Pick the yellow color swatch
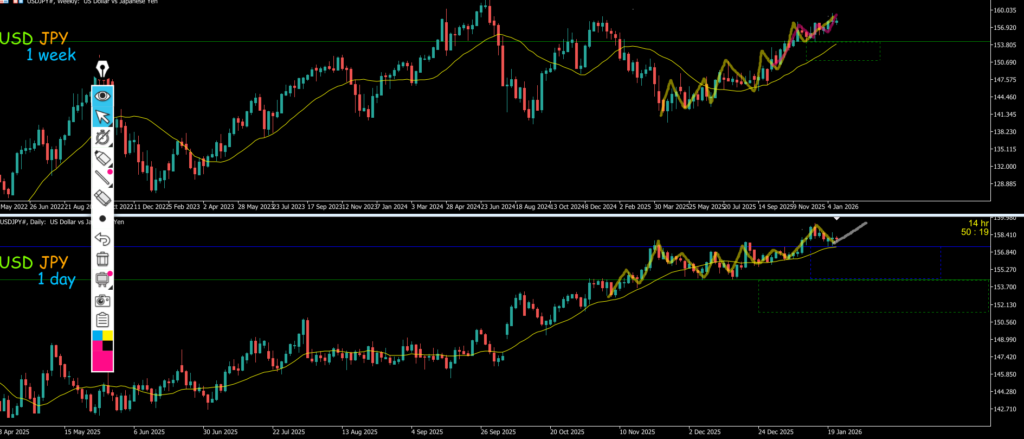 108,335
